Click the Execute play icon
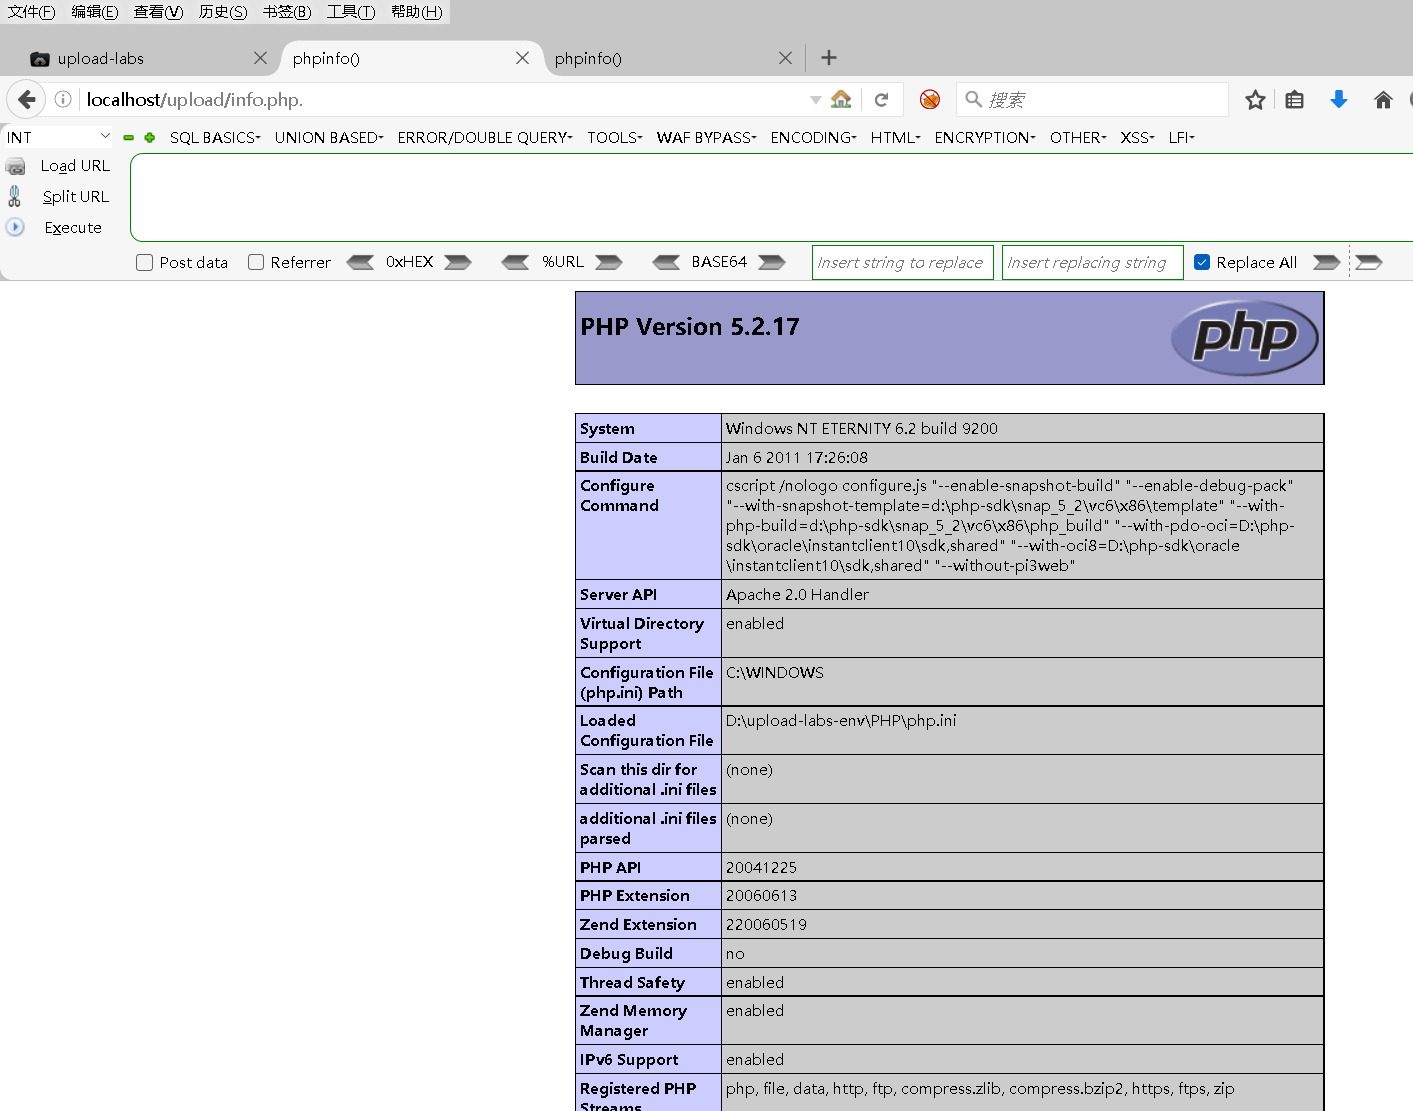The width and height of the screenshot is (1413, 1111). pos(15,227)
